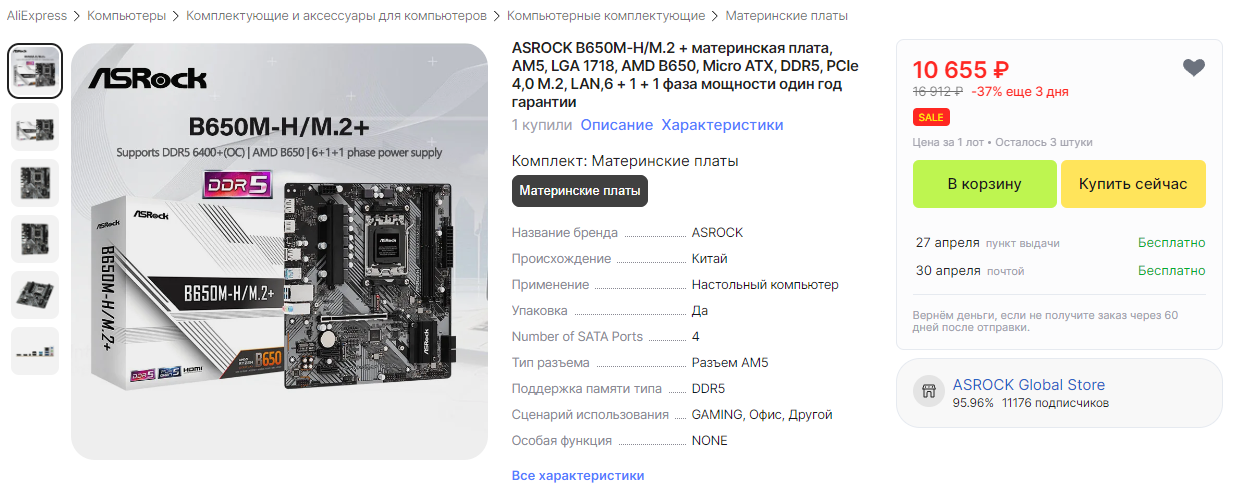The width and height of the screenshot is (1247, 504).
Task: Select the third product thumbnail image
Action: click(x=35, y=183)
